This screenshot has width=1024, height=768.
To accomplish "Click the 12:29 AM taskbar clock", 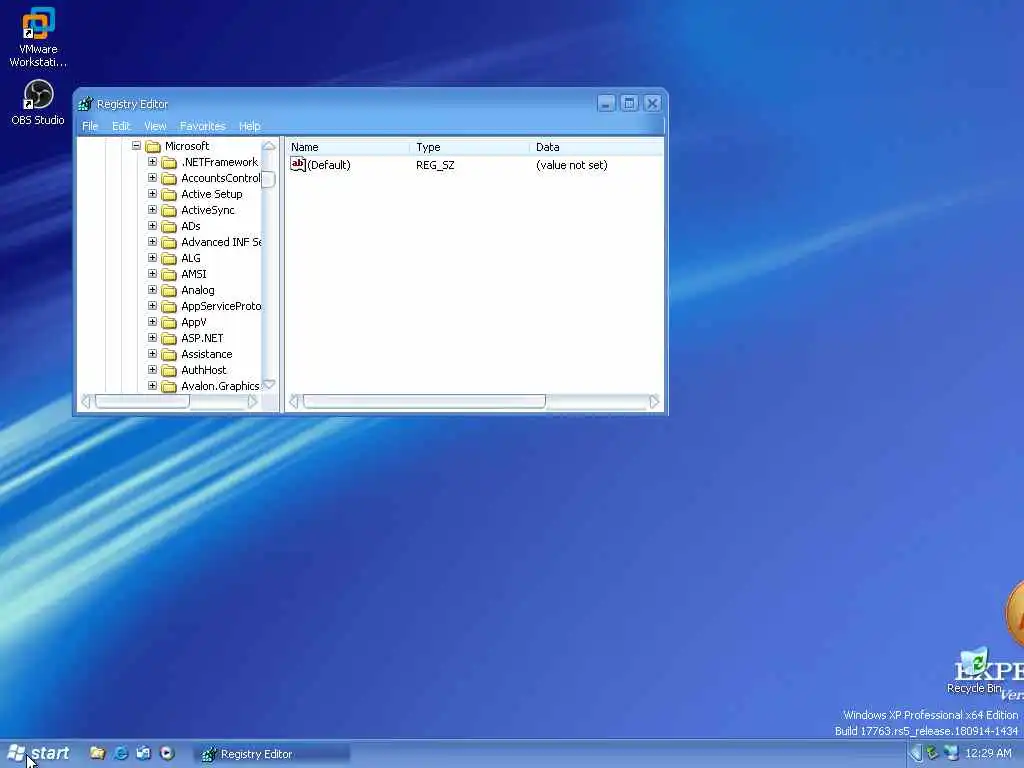I will point(988,753).
